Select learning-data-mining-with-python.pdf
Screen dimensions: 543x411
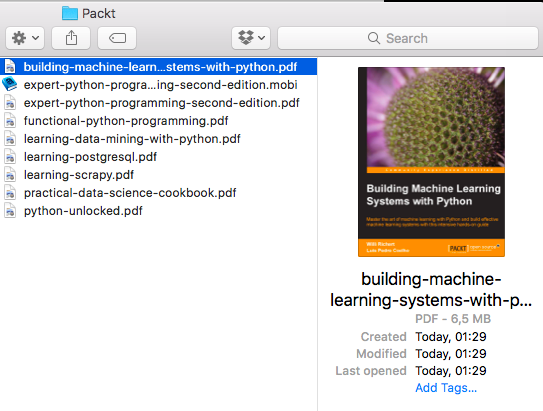158,139
